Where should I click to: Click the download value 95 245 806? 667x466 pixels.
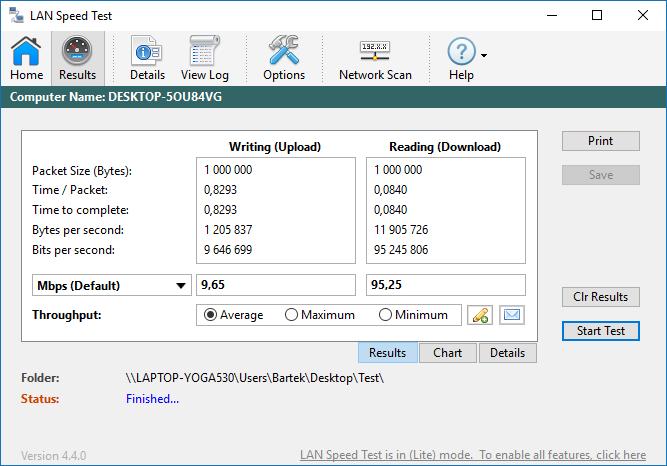coord(401,250)
